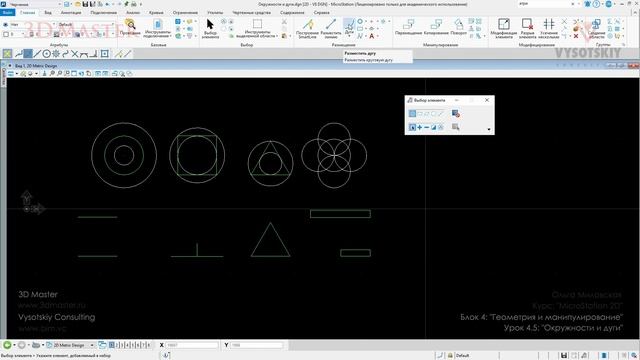Select tangent snap mode icon

(x=84, y=53)
